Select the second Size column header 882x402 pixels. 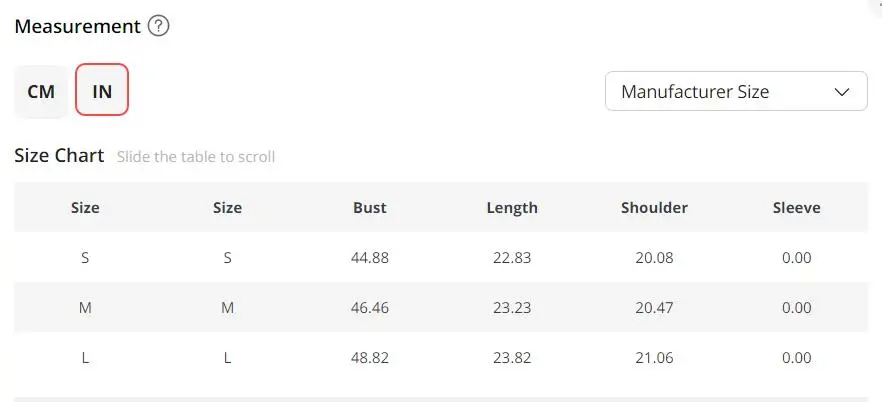click(227, 207)
